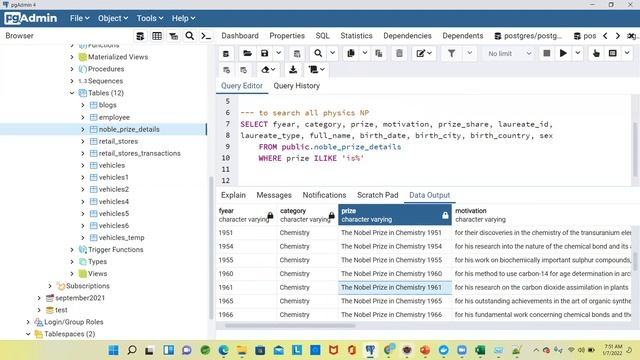The width and height of the screenshot is (640, 360).
Task: Open the Filter options dropdown arrow
Action: [x=469, y=53]
